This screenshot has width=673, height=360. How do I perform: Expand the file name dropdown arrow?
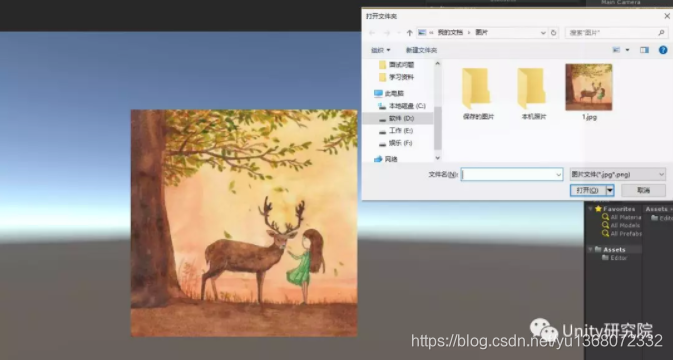coord(558,174)
